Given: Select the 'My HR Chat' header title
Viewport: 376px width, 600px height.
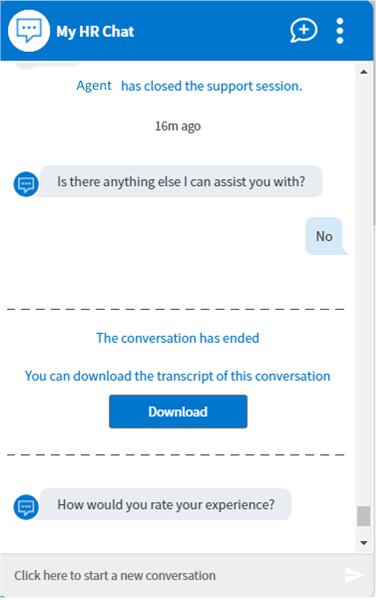Looking at the screenshot, I should tap(95, 31).
